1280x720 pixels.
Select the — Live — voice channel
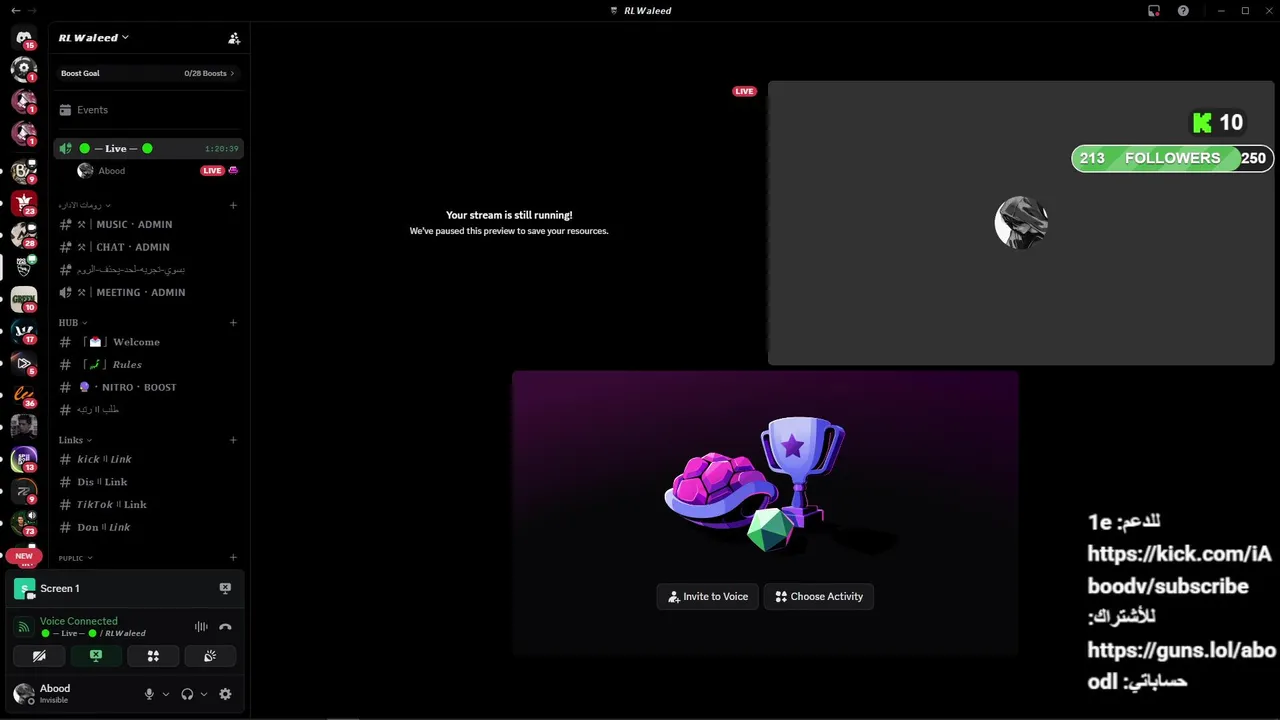(x=148, y=148)
